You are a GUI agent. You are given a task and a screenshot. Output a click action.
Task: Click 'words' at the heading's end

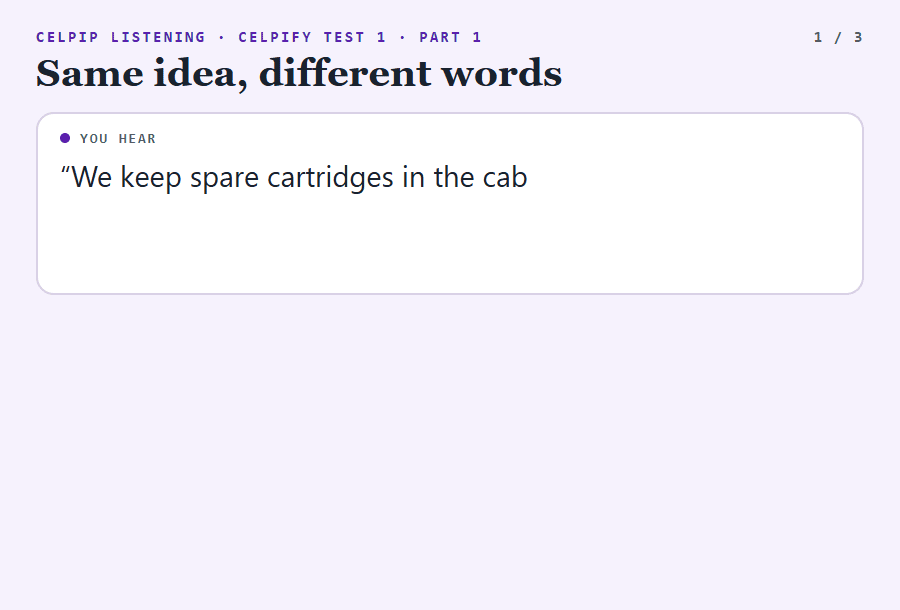point(501,73)
